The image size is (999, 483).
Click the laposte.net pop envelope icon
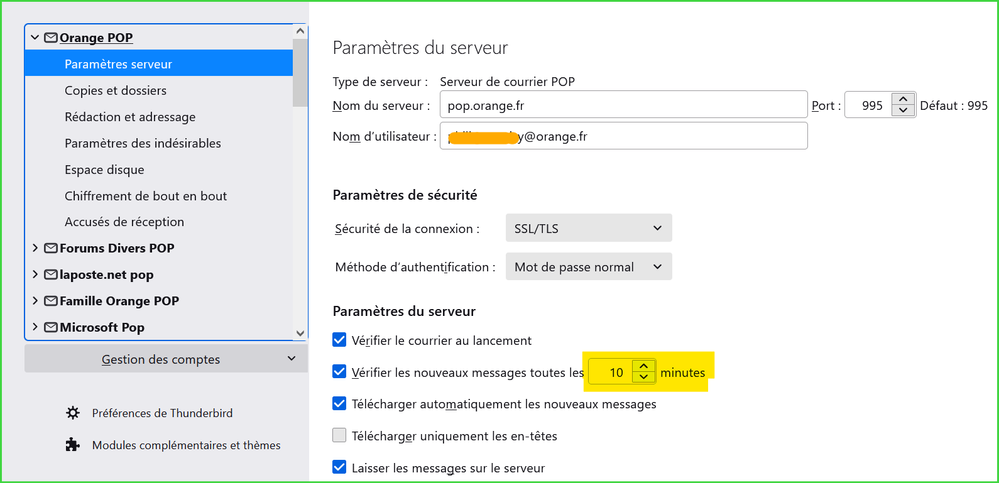coord(50,274)
